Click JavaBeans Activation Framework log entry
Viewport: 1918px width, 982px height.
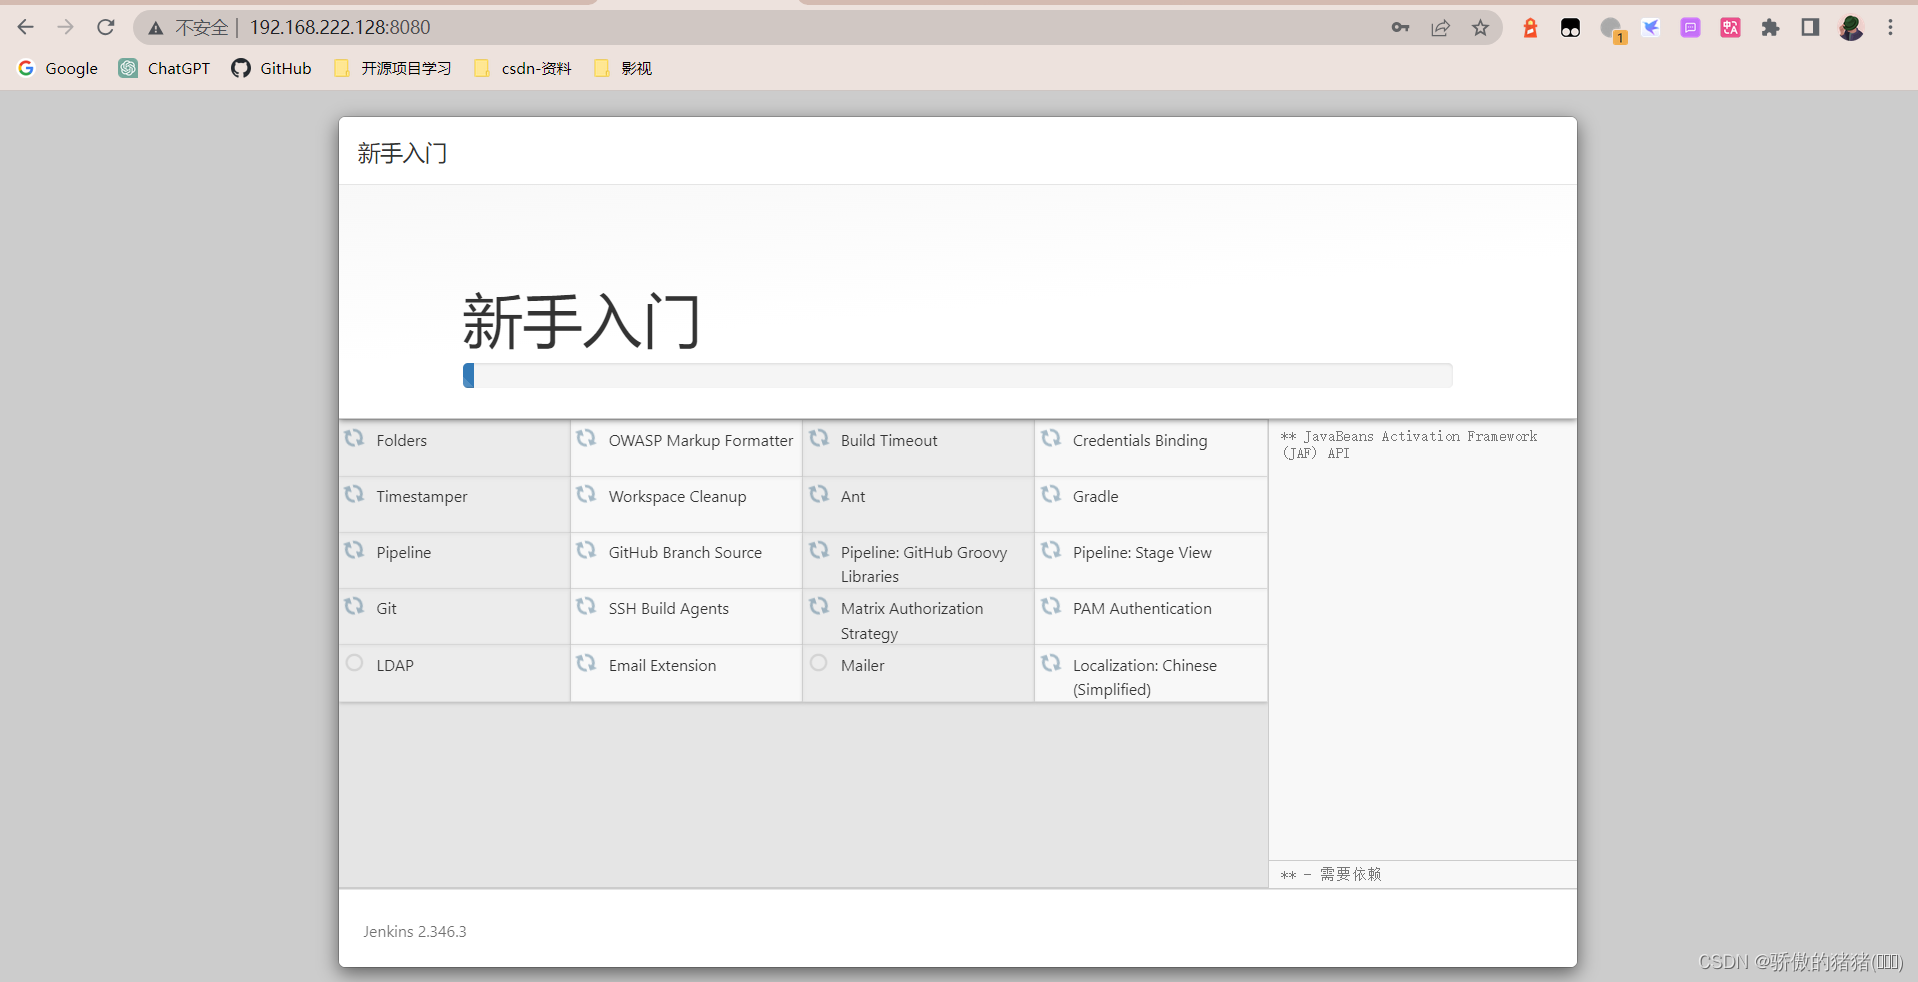1409,445
